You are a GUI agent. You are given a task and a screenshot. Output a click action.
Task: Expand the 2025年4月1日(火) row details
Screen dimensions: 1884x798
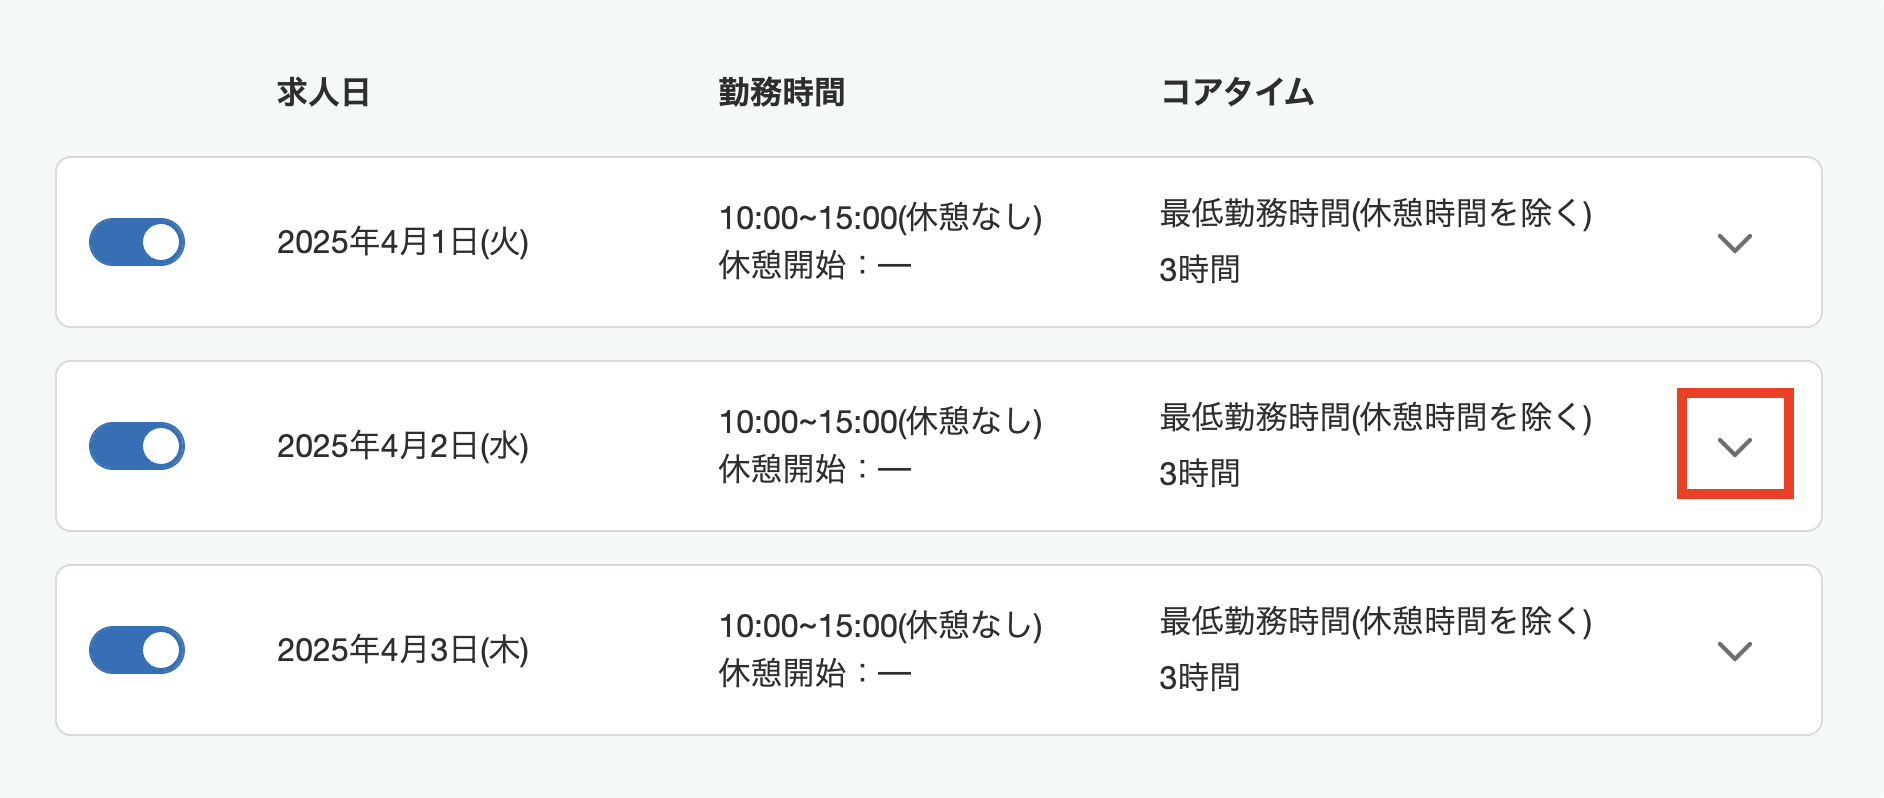(1737, 240)
